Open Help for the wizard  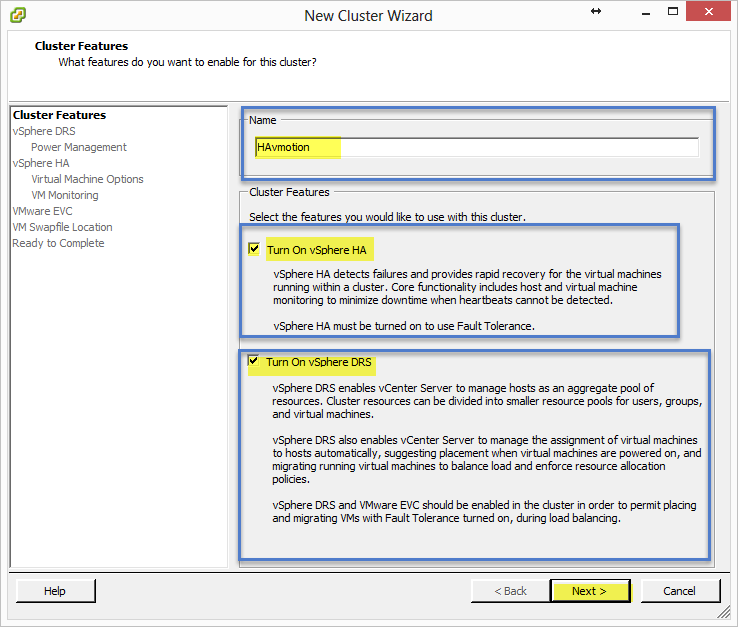pyautogui.click(x=56, y=591)
